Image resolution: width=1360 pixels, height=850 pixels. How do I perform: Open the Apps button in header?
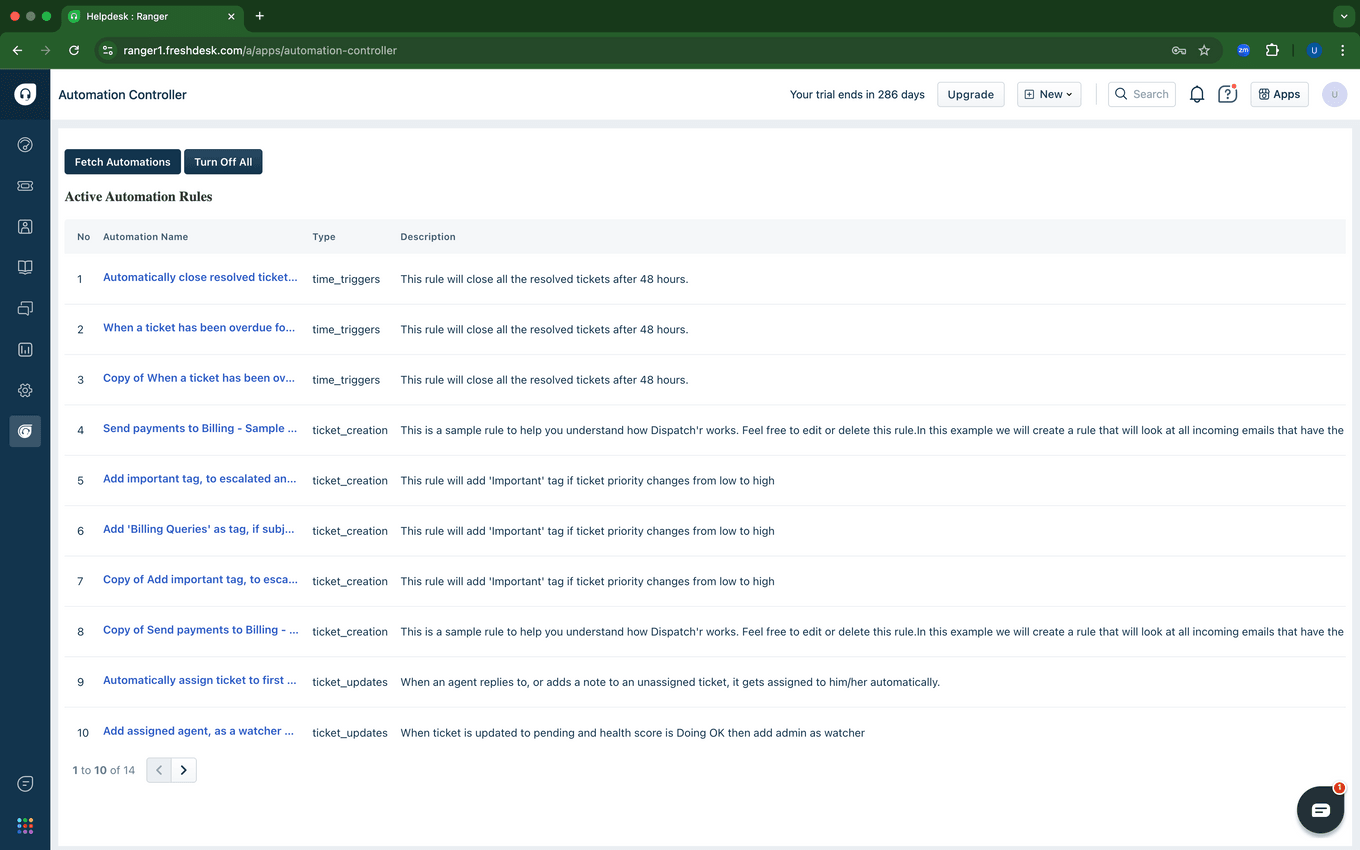[x=1279, y=94]
